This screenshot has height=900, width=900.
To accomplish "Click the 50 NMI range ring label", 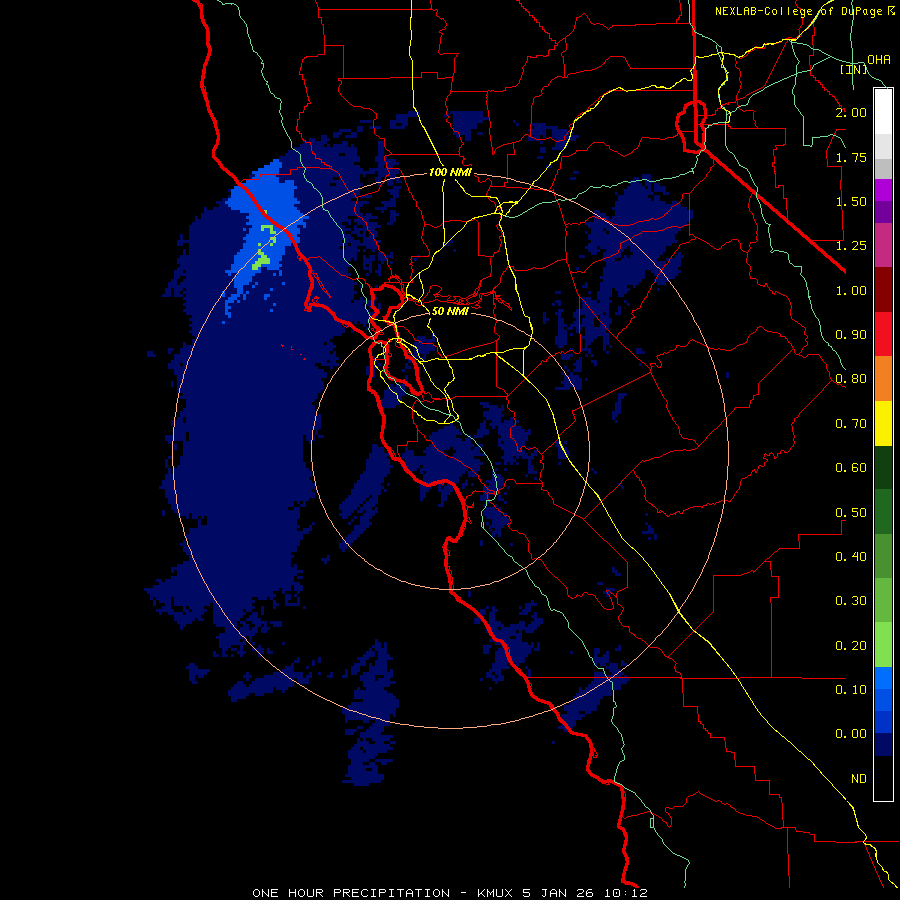I will (x=450, y=311).
